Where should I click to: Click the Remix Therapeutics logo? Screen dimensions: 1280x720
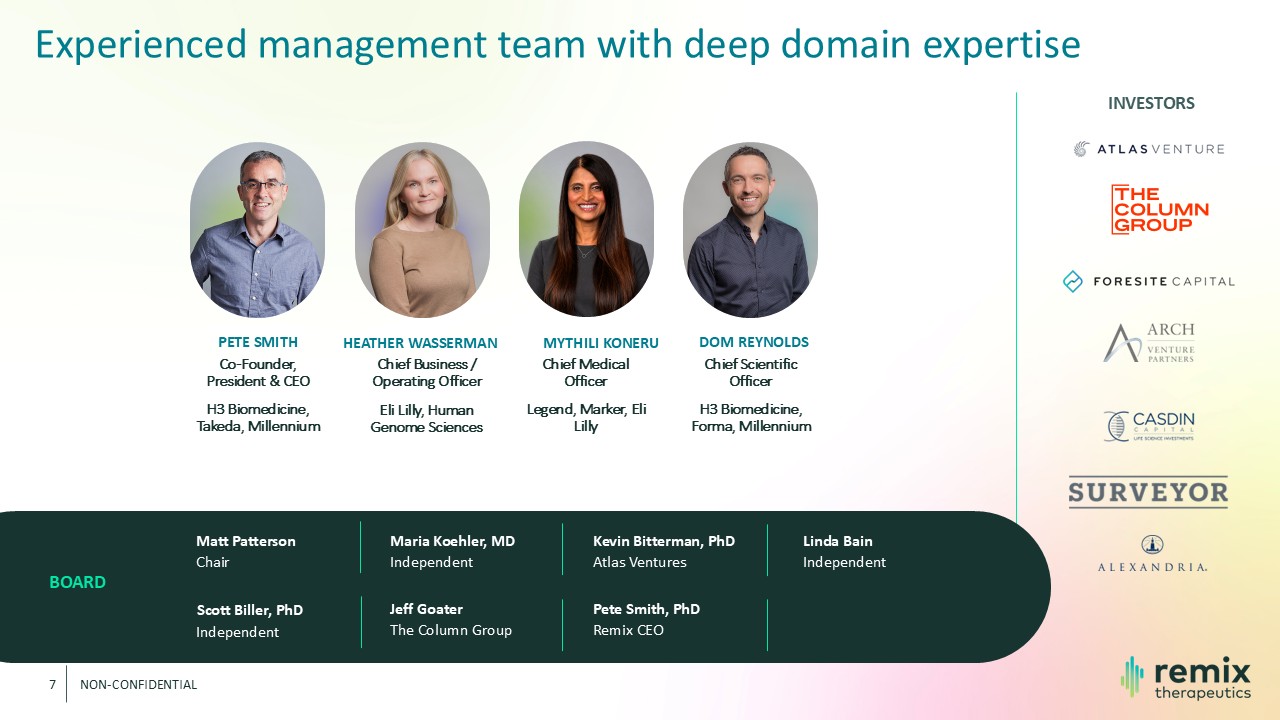point(1186,678)
